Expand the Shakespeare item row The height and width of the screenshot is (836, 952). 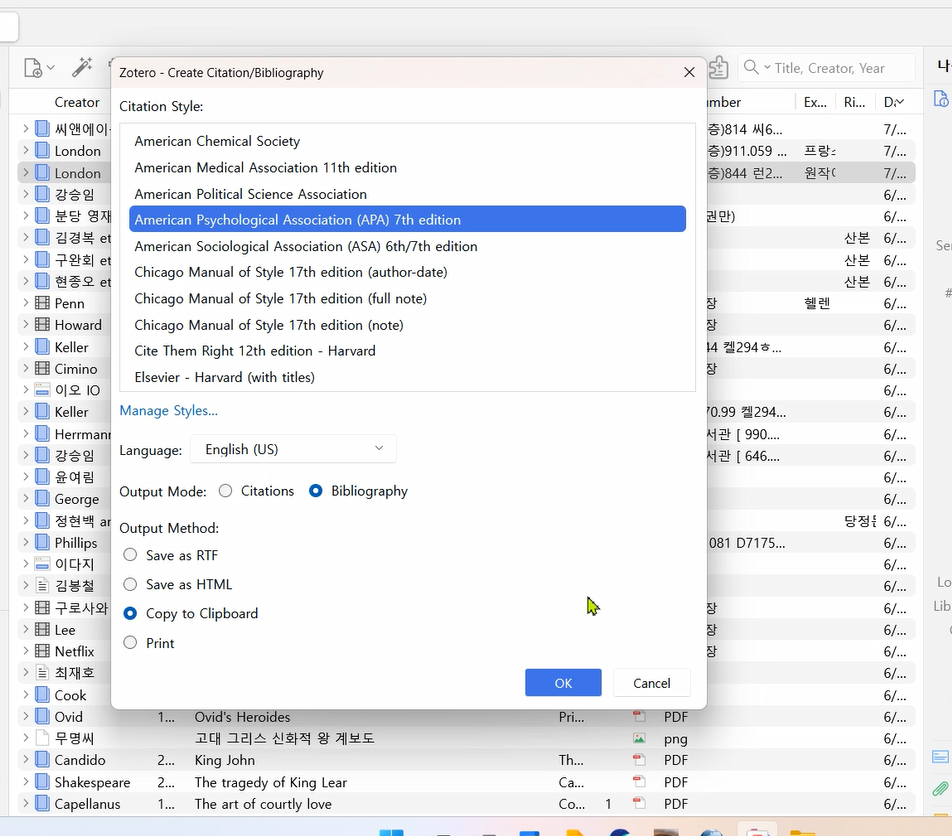coord(26,782)
